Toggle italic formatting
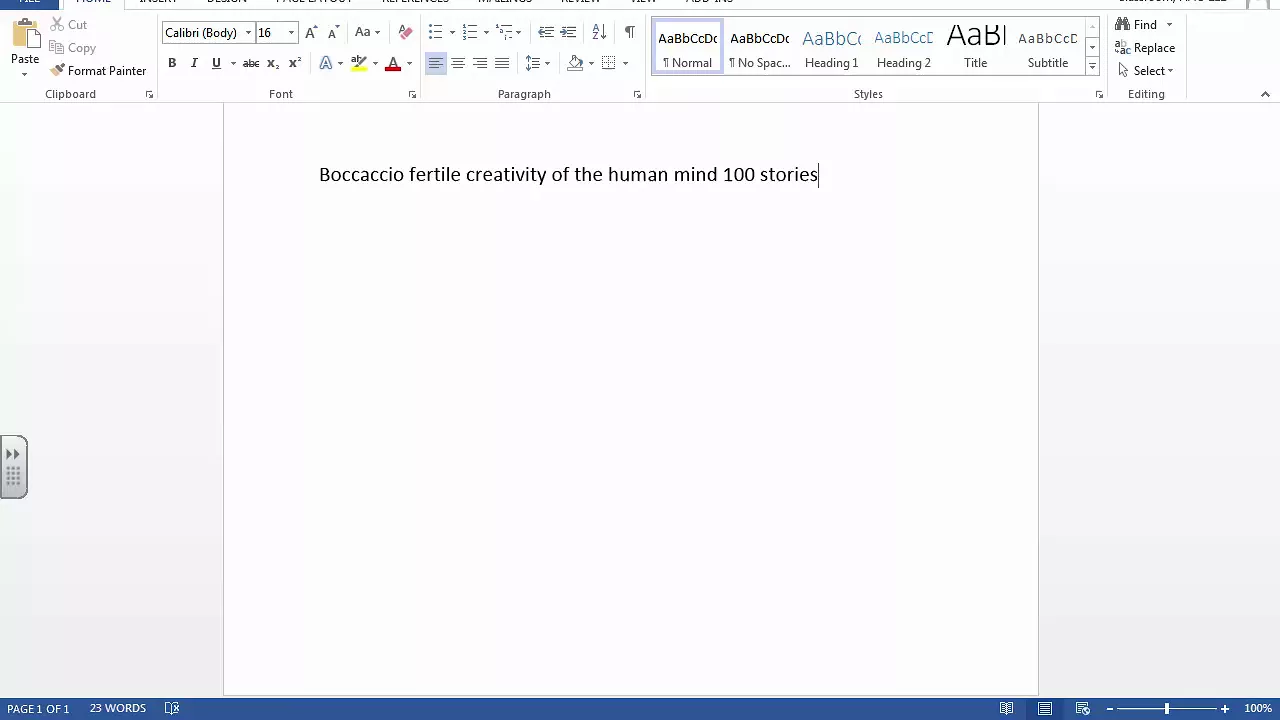Viewport: 1280px width, 720px height. [x=194, y=63]
